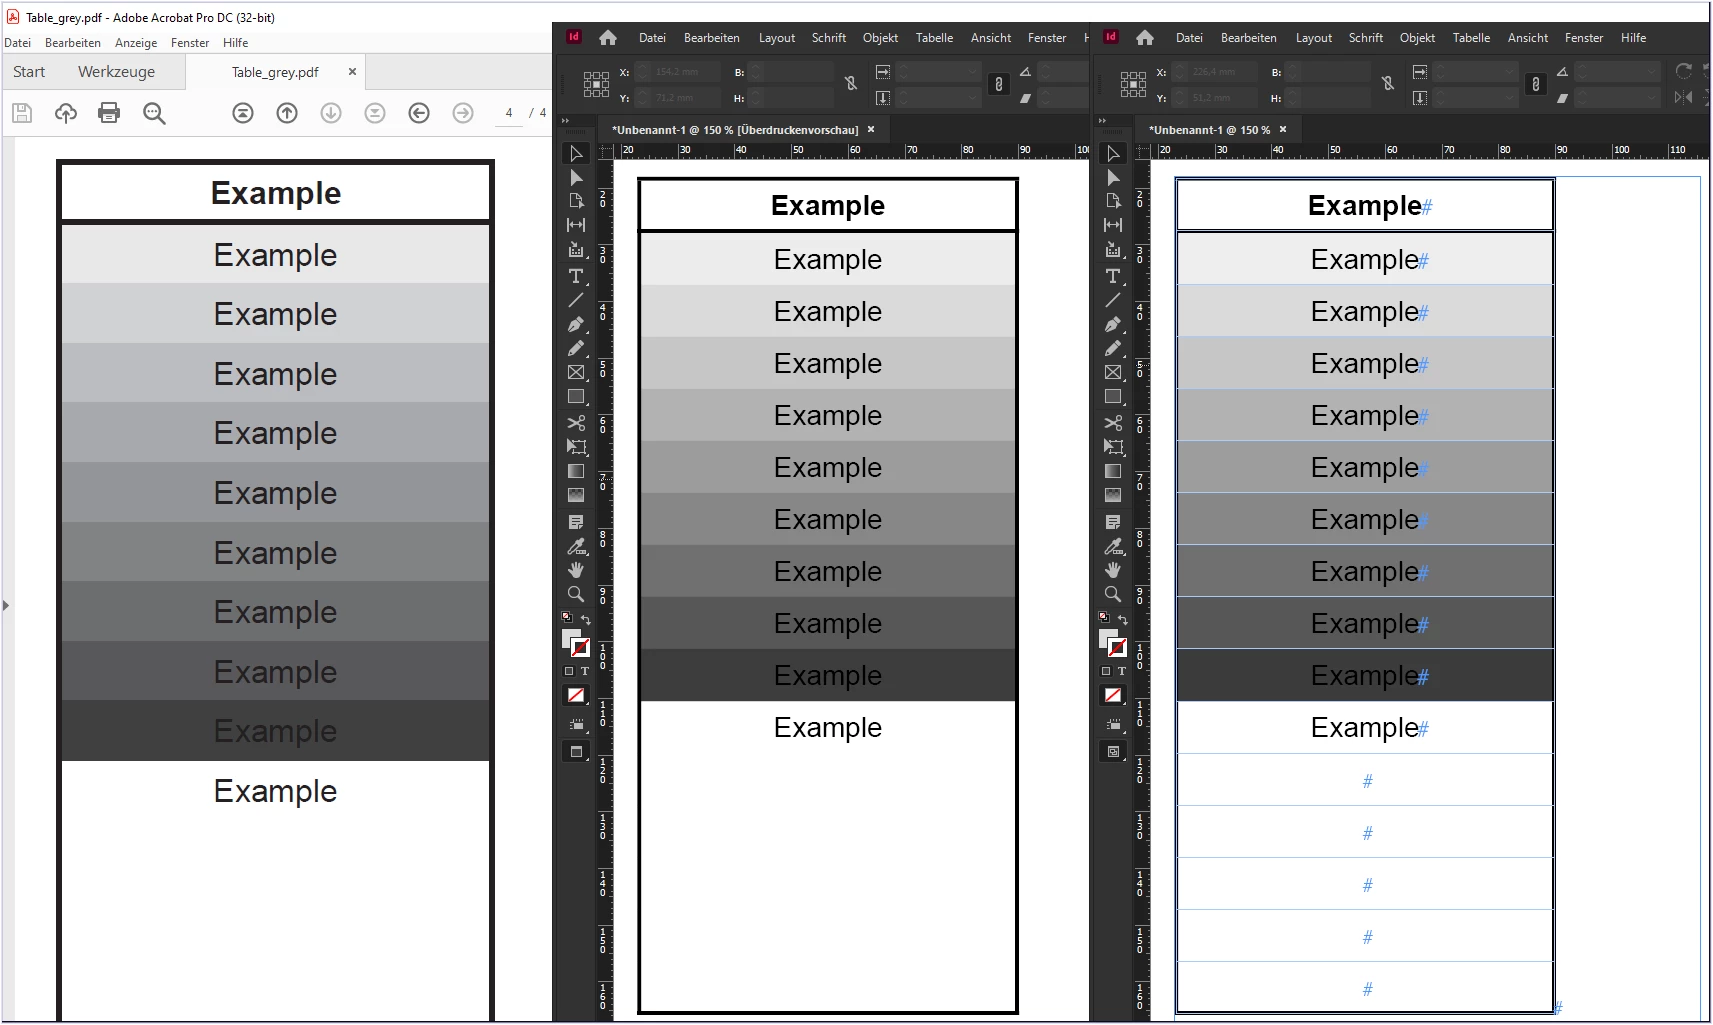Close the Table_grey.pdf tab
This screenshot has height=1025, width=1713.
pyautogui.click(x=352, y=72)
